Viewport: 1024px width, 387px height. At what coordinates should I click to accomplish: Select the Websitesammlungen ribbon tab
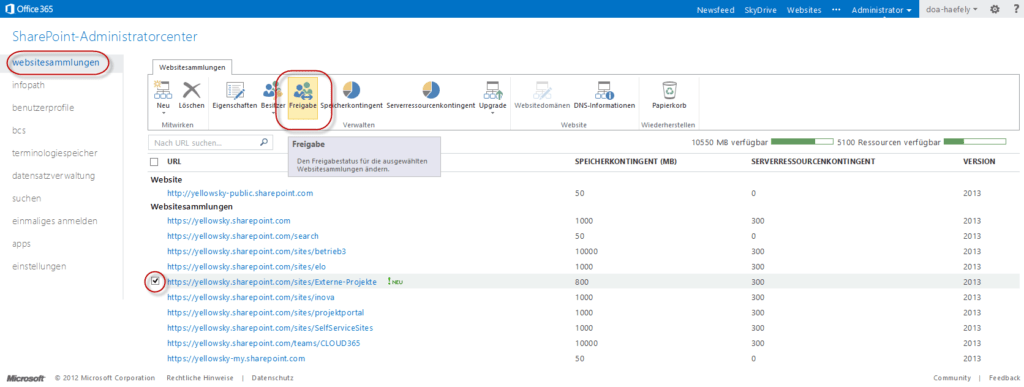coord(192,67)
